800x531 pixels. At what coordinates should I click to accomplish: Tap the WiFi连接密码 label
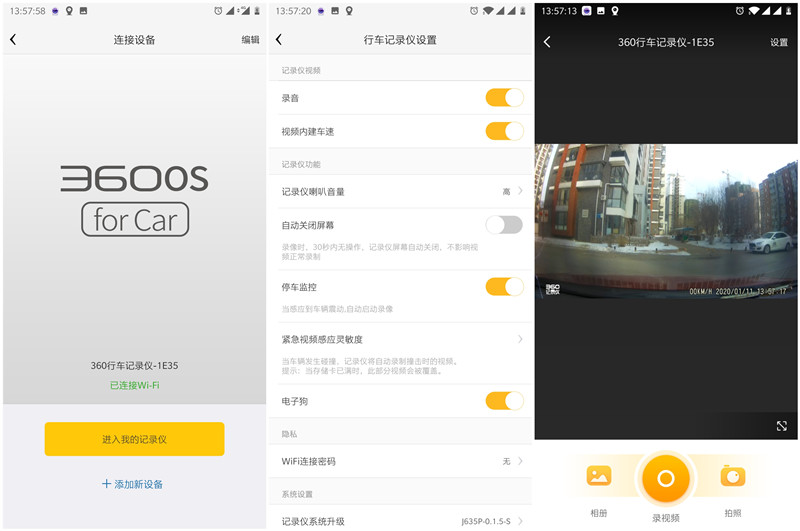click(x=309, y=461)
